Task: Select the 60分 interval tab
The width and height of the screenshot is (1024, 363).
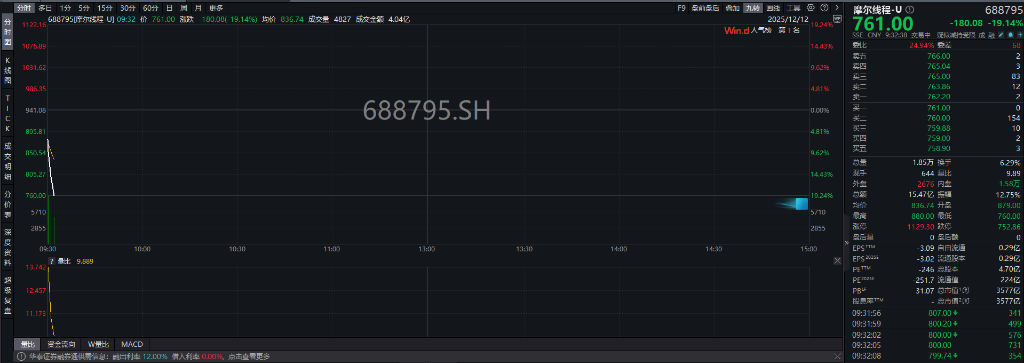Action: tap(151, 8)
